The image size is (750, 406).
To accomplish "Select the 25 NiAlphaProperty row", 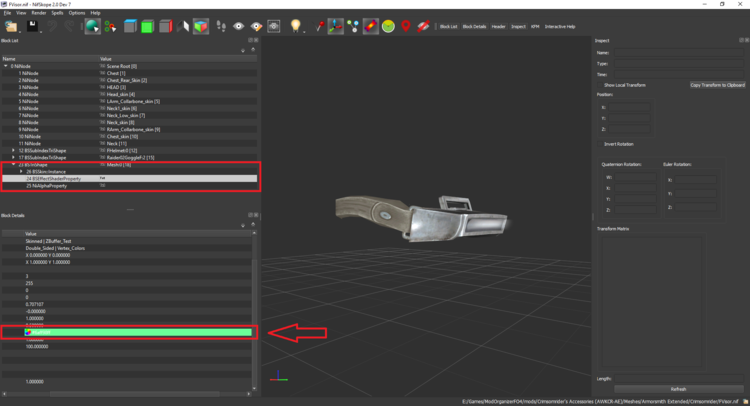I will 129,186.
